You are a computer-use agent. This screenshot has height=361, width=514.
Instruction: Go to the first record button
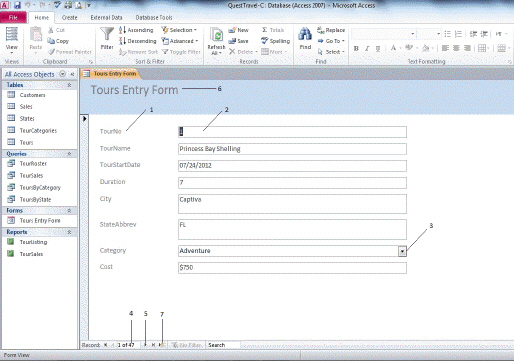pyautogui.click(x=105, y=345)
